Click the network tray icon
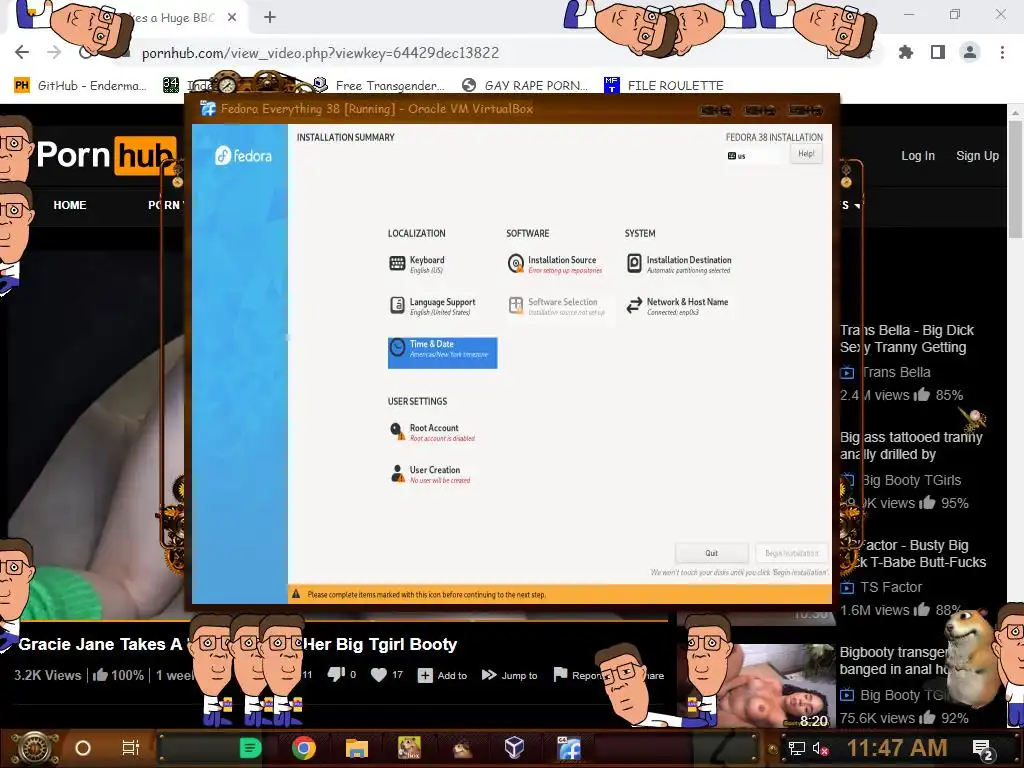The width and height of the screenshot is (1024, 768). [x=796, y=748]
